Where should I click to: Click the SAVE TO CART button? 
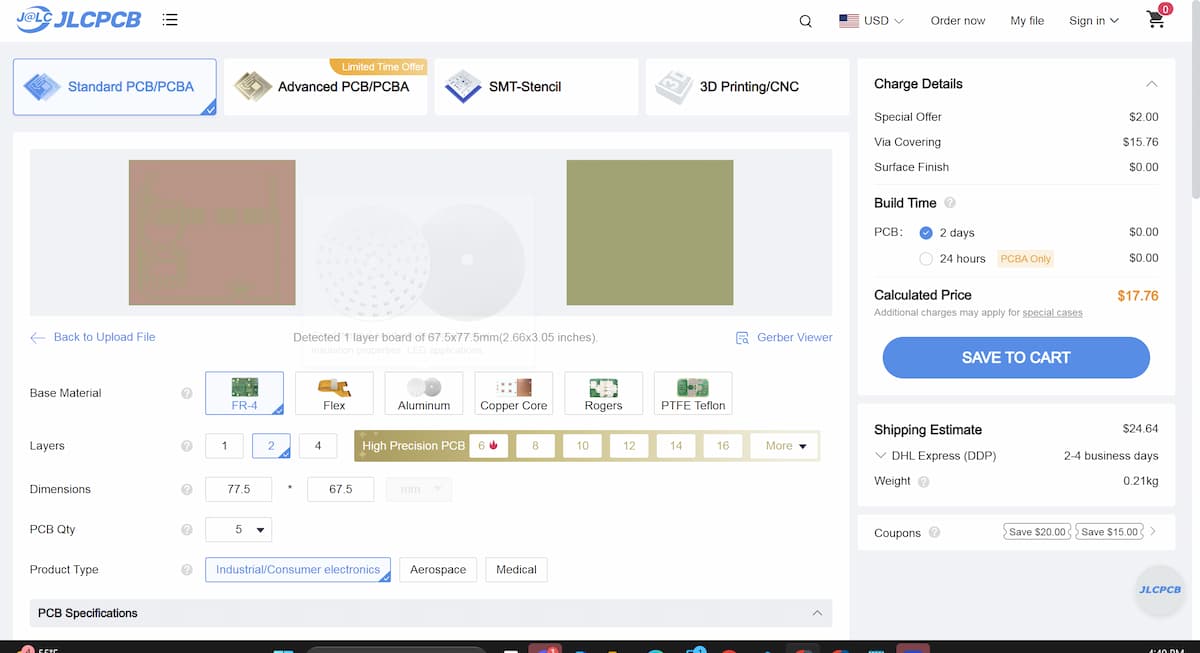pos(1015,357)
